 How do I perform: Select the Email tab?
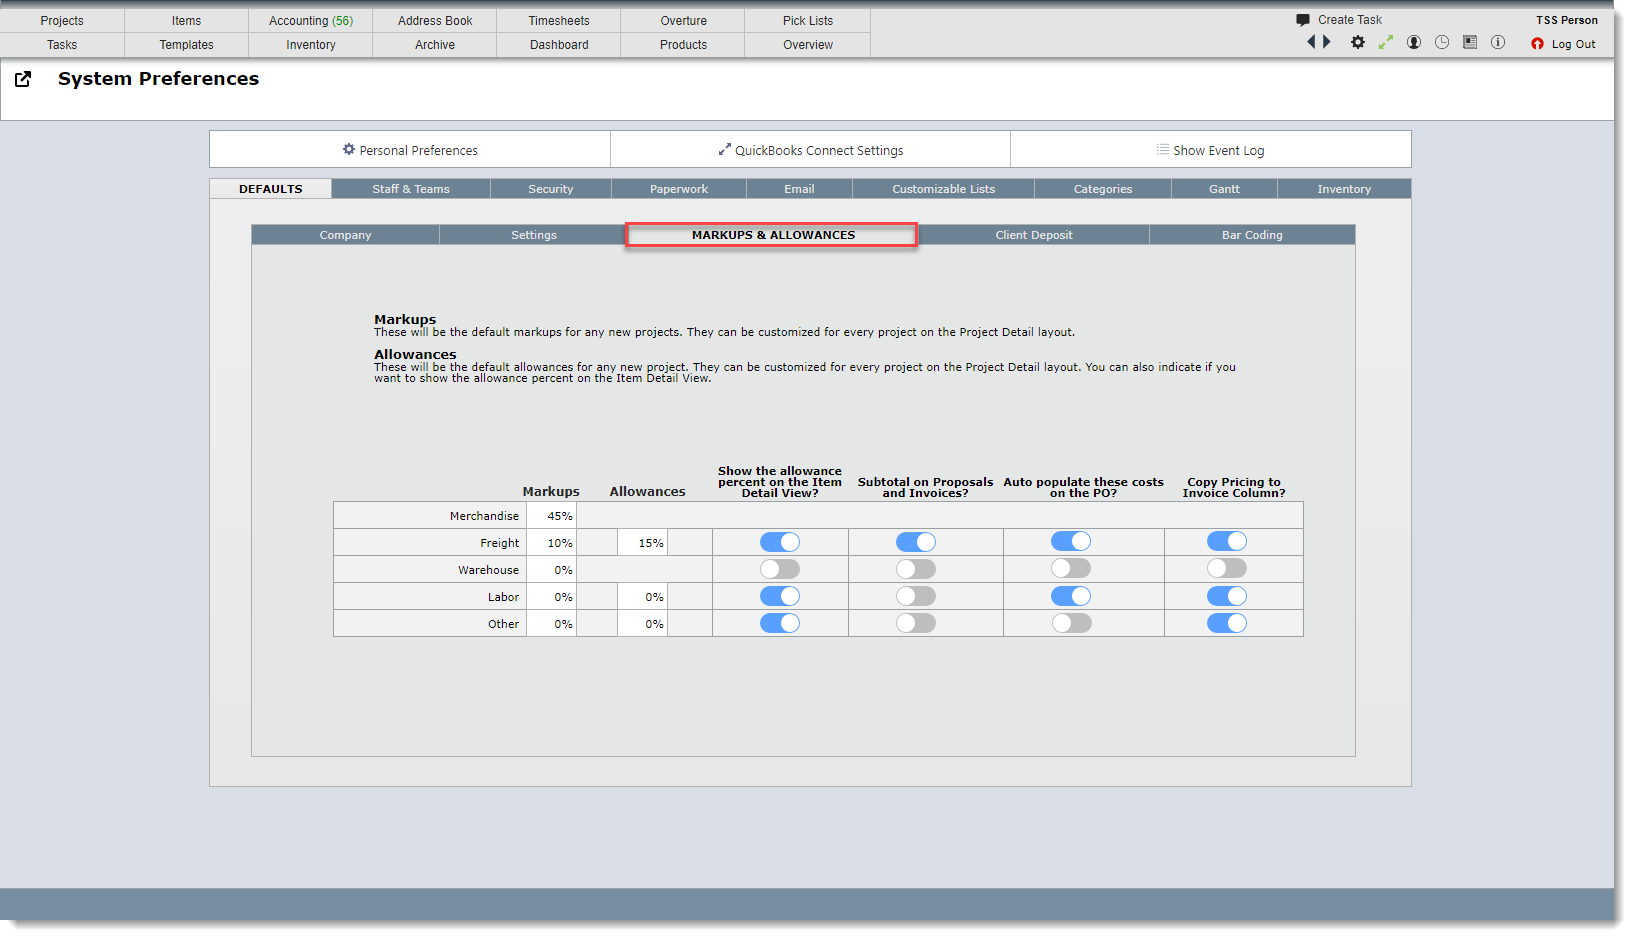coord(799,189)
